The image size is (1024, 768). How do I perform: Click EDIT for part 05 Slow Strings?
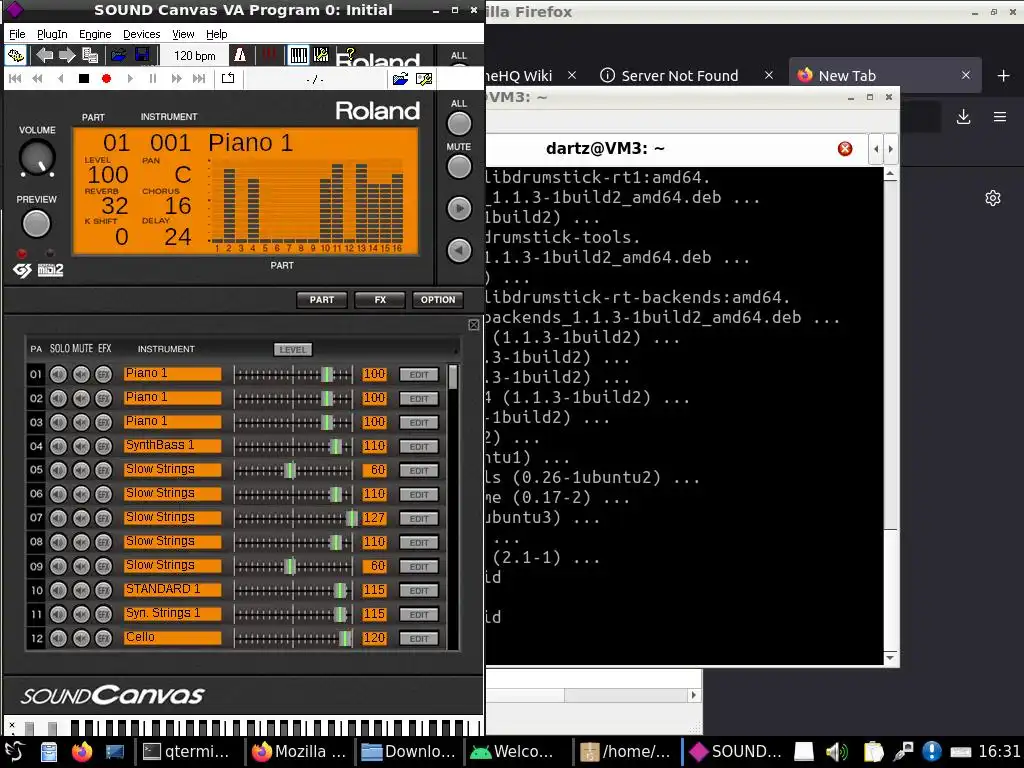[x=419, y=470]
